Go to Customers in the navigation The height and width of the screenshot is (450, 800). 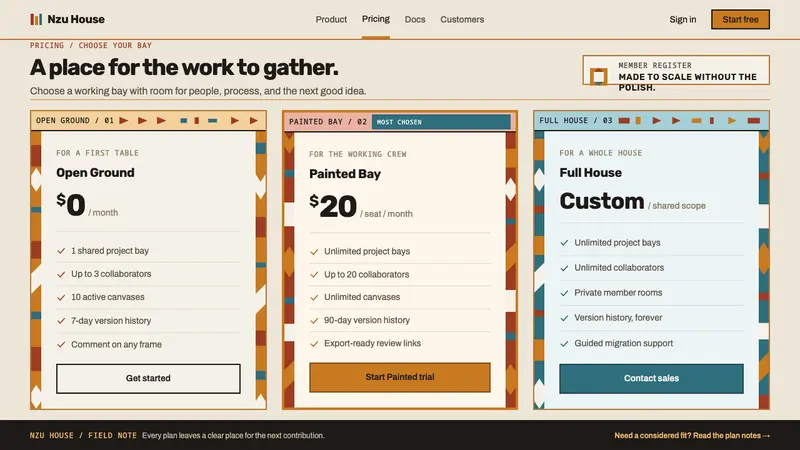click(462, 19)
